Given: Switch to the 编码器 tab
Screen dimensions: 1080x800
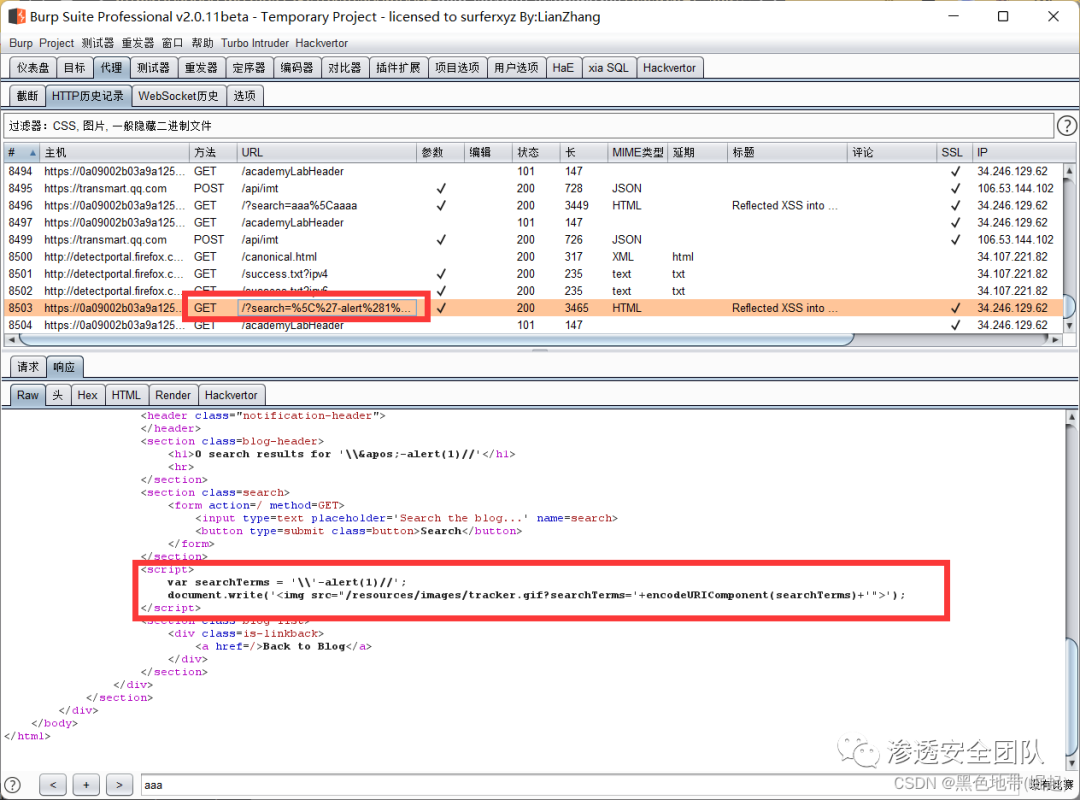Looking at the screenshot, I should tap(297, 68).
